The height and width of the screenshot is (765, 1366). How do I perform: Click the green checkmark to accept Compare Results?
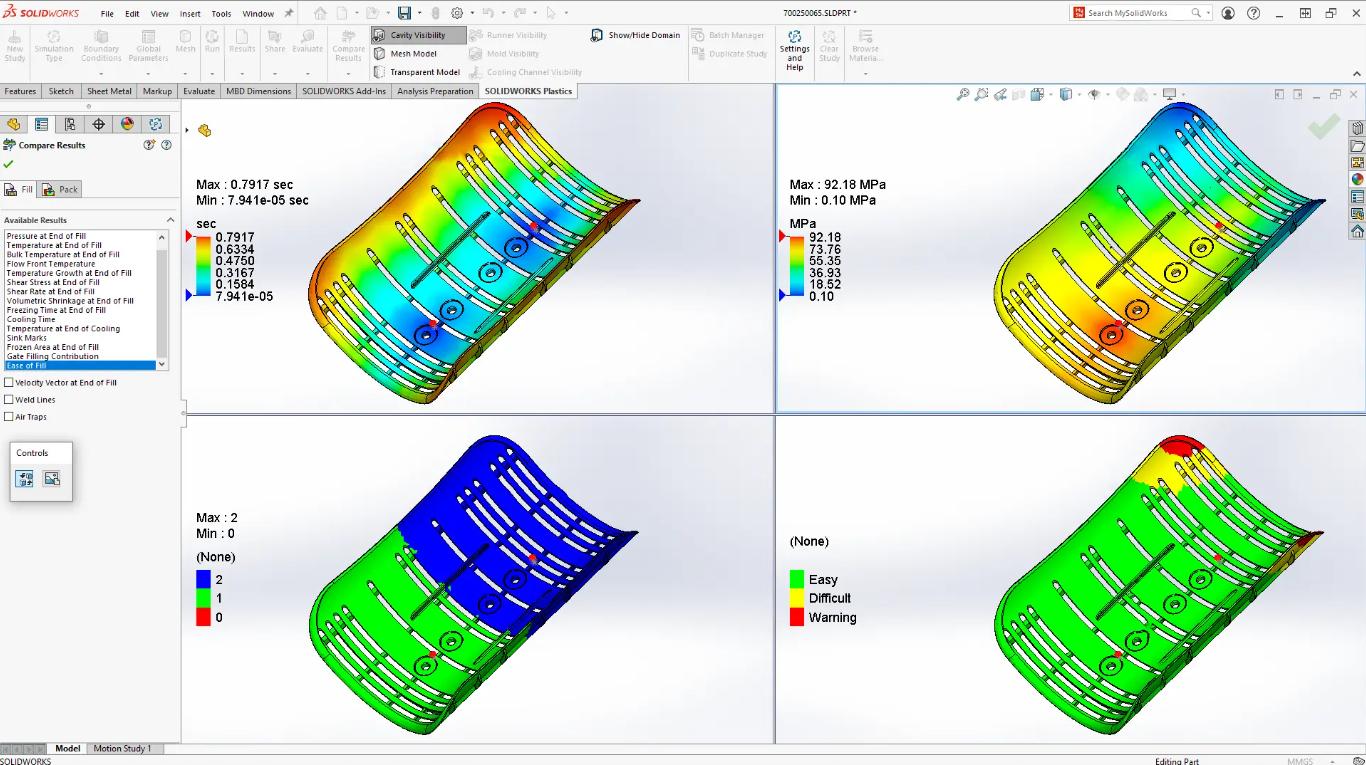point(9,164)
